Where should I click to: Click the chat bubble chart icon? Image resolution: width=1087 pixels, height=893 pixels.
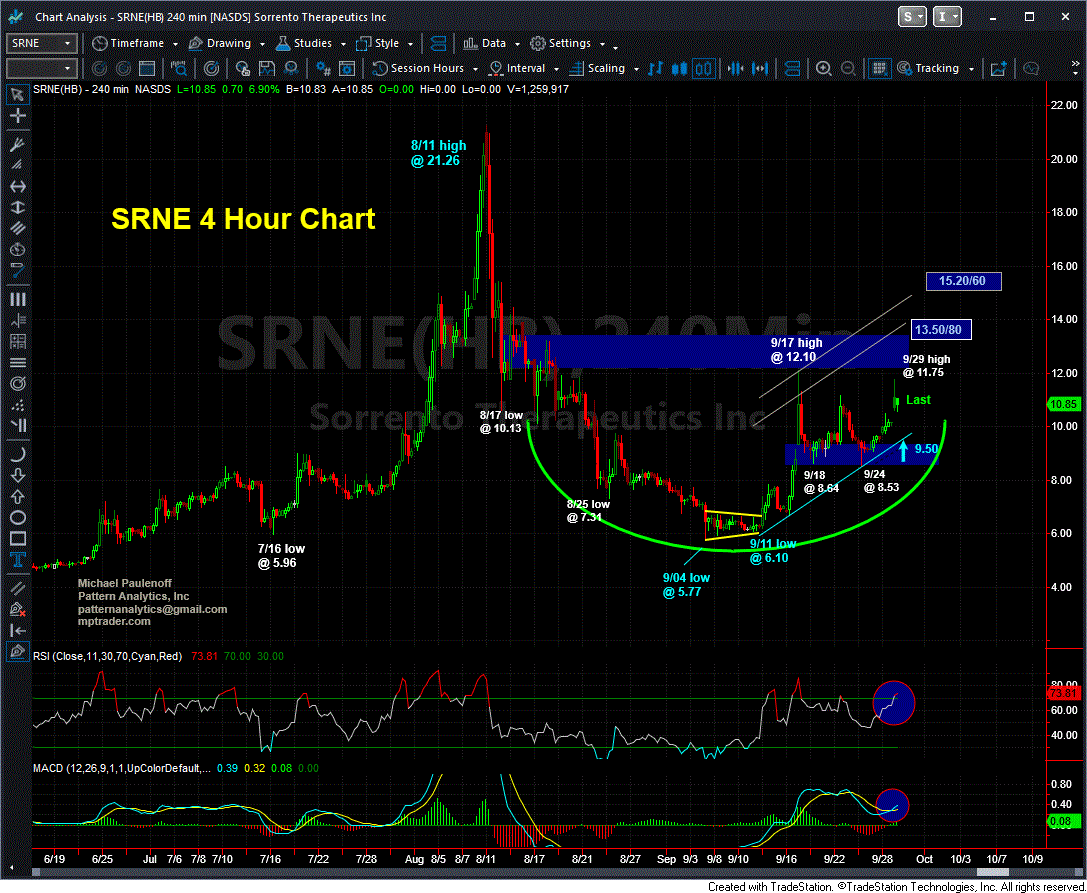click(1031, 69)
